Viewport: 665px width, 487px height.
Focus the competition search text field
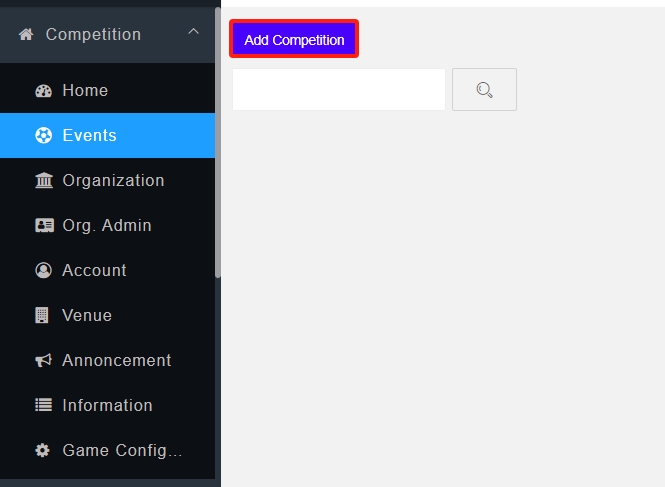point(338,90)
